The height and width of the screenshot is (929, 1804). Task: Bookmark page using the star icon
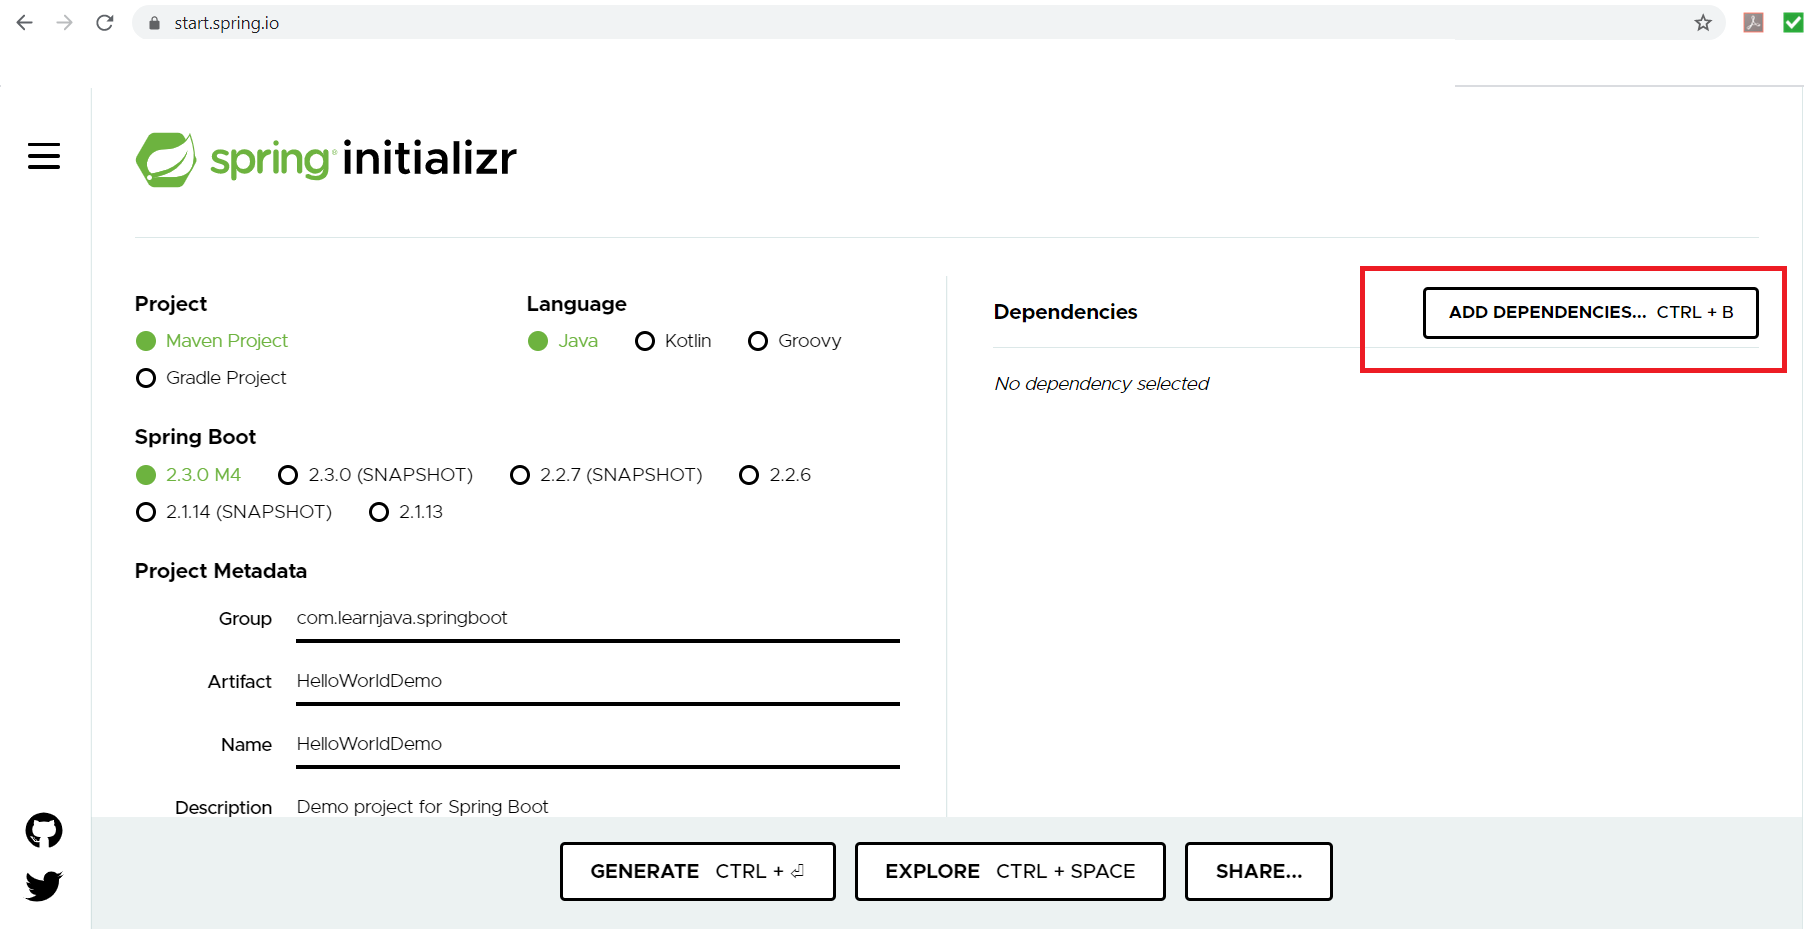(1703, 22)
